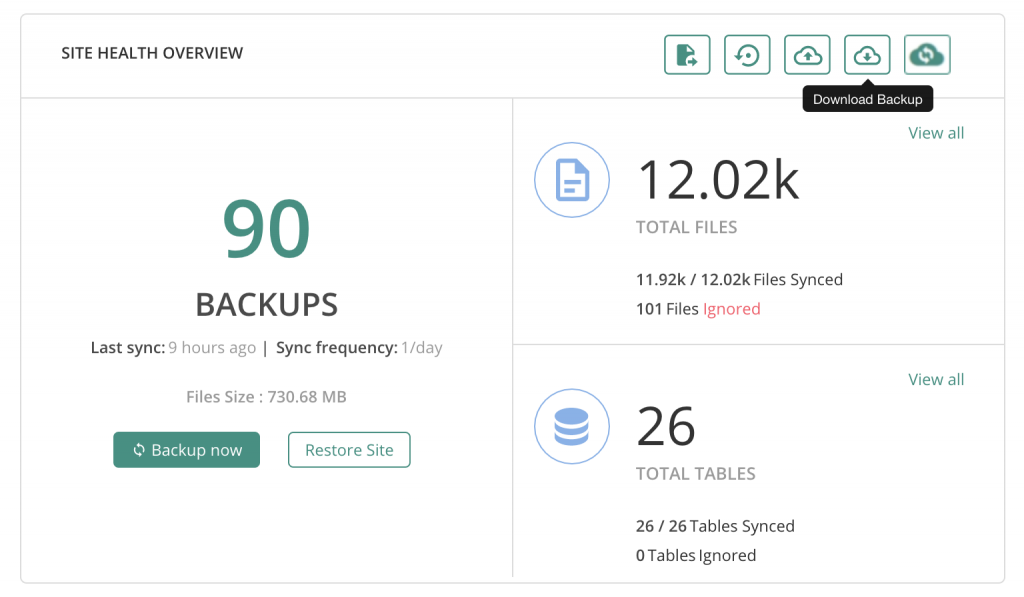Click the file migrate icon with arrow
Image resolution: width=1024 pixels, height=597 pixels.
(x=687, y=55)
